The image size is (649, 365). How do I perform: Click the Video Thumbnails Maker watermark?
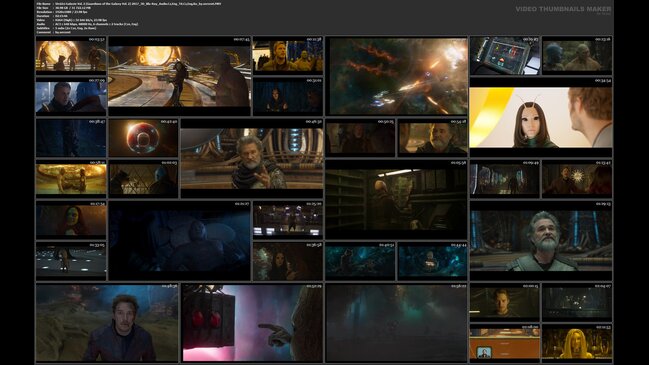(x=563, y=9)
